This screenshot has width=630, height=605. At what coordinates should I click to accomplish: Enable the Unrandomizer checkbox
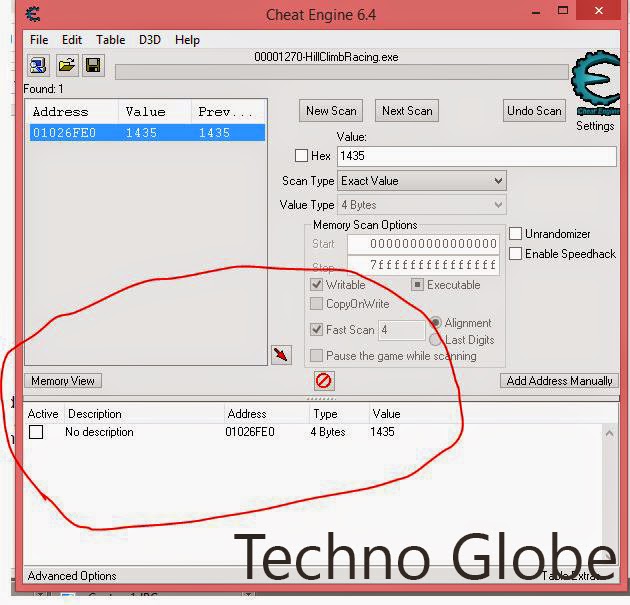point(515,233)
